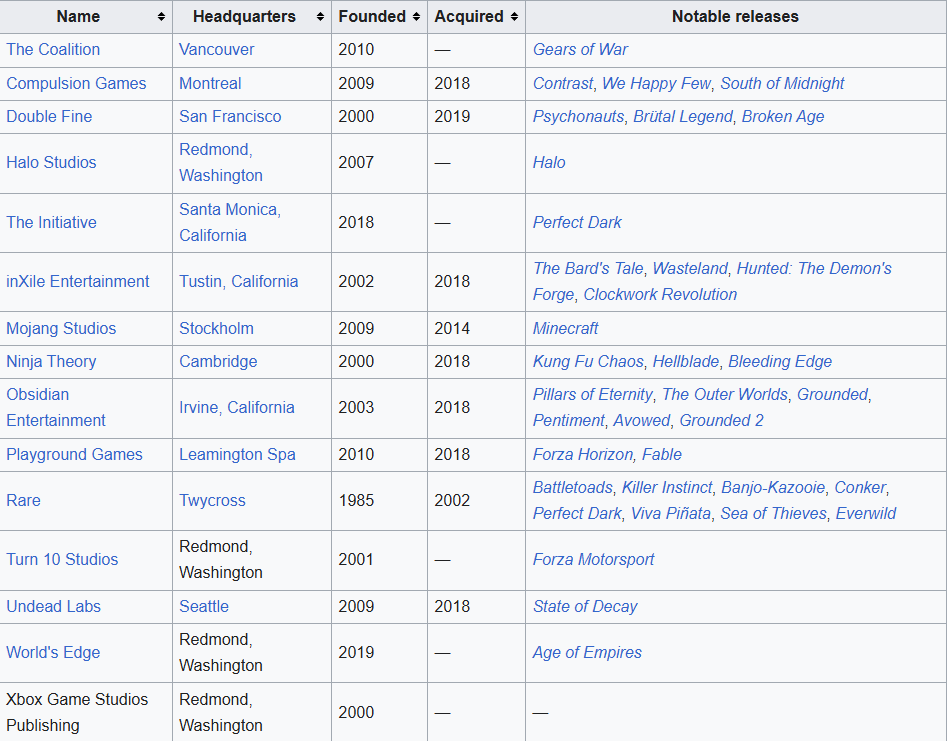The width and height of the screenshot is (948, 741).
Task: Open Double Fine link
Action: pos(49,117)
